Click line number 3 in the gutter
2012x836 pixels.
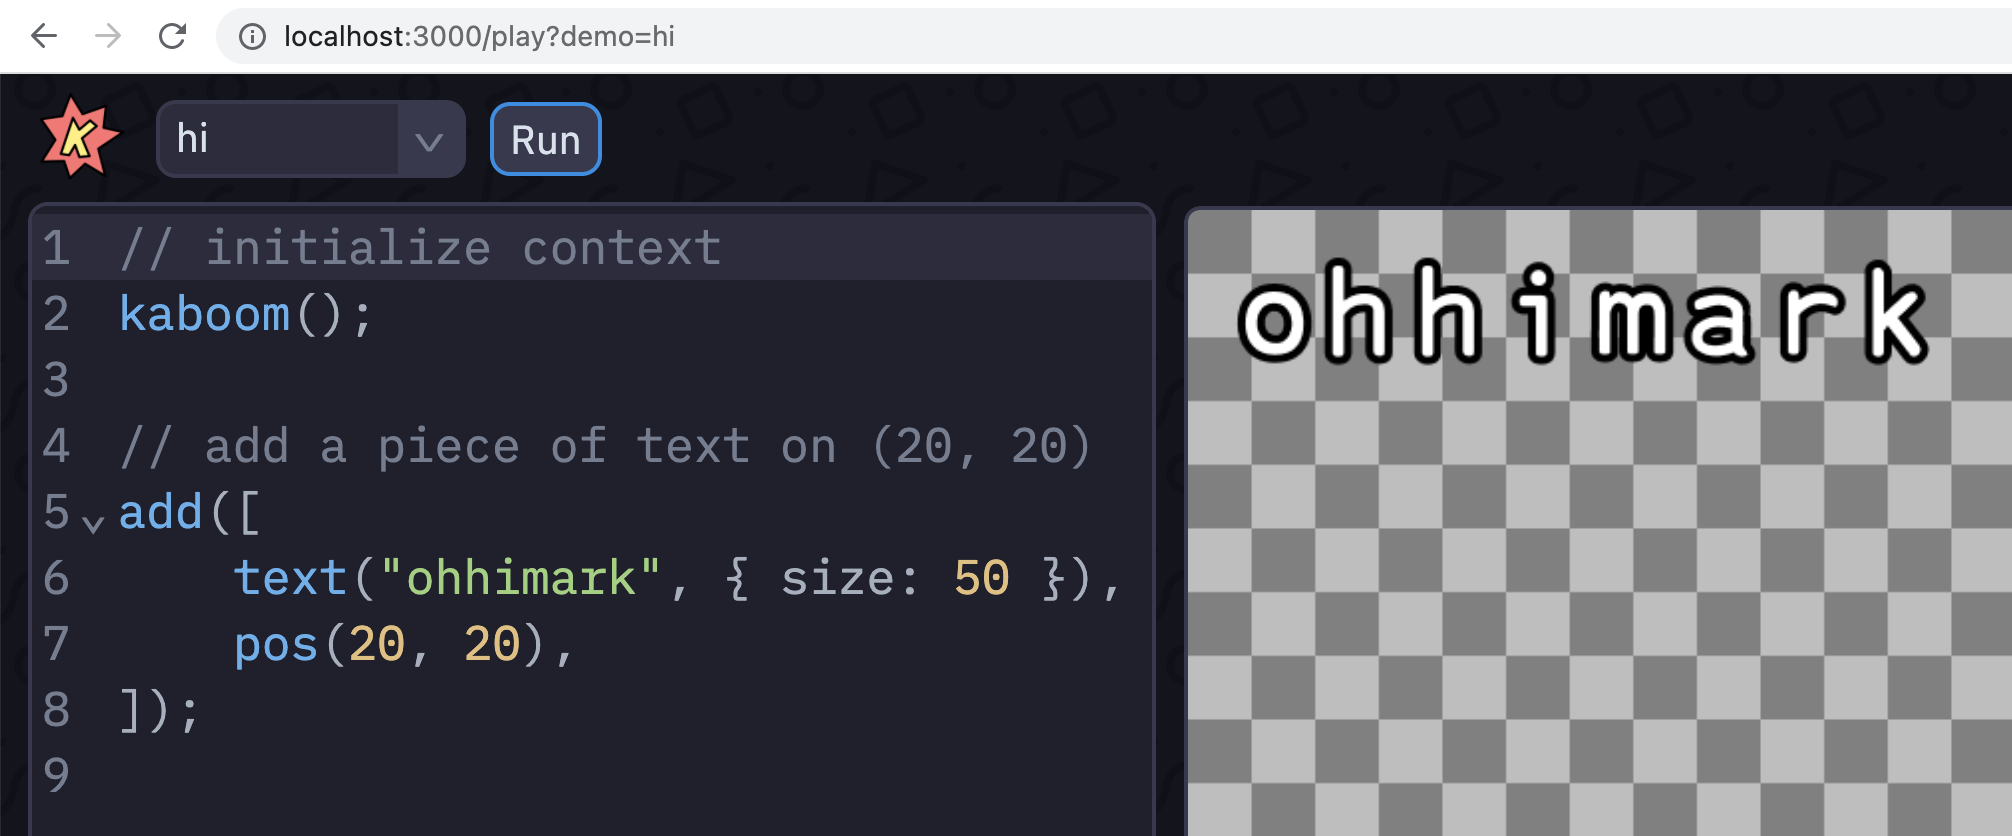coord(57,380)
